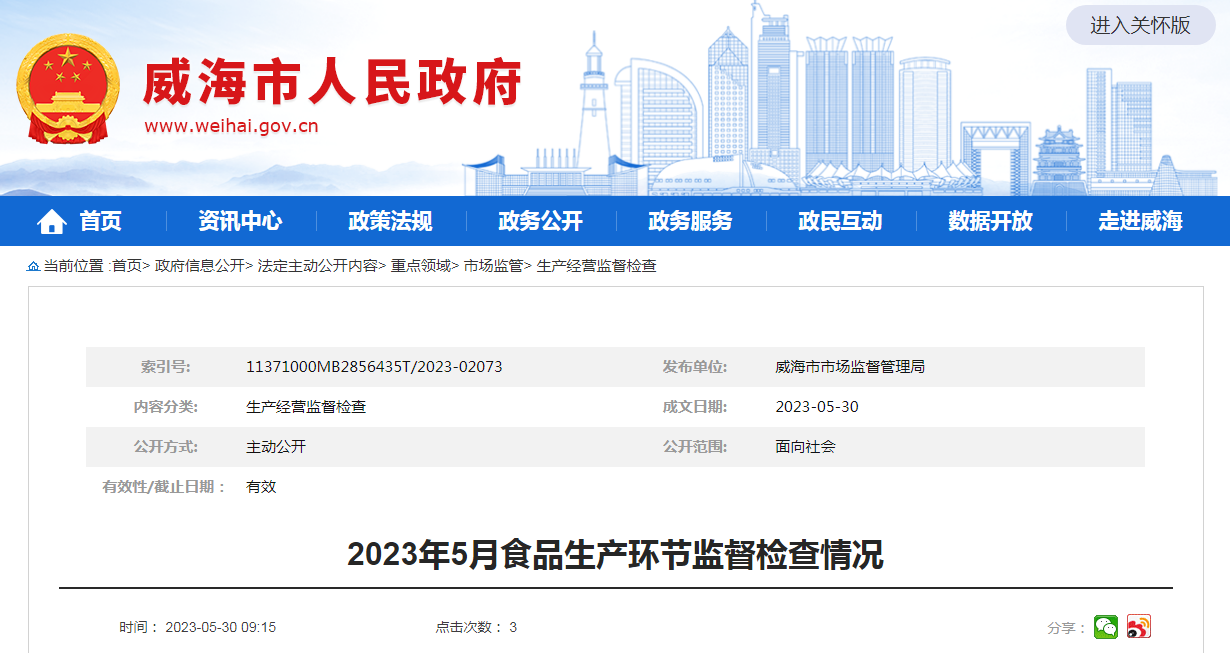Click the 索引号 label
Screen dimensions: 1230x653
(x=165, y=367)
